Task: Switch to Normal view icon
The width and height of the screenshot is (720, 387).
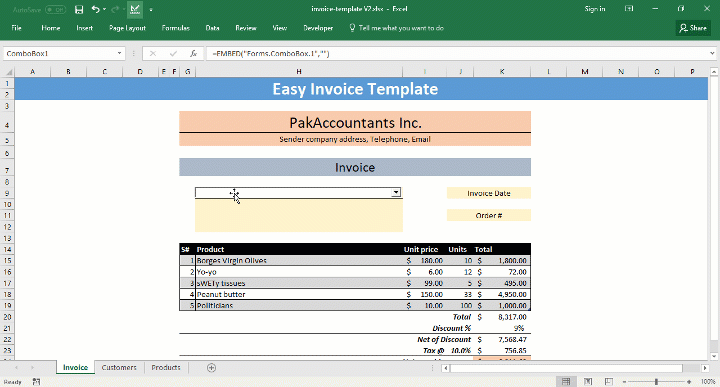Action: coord(566,381)
